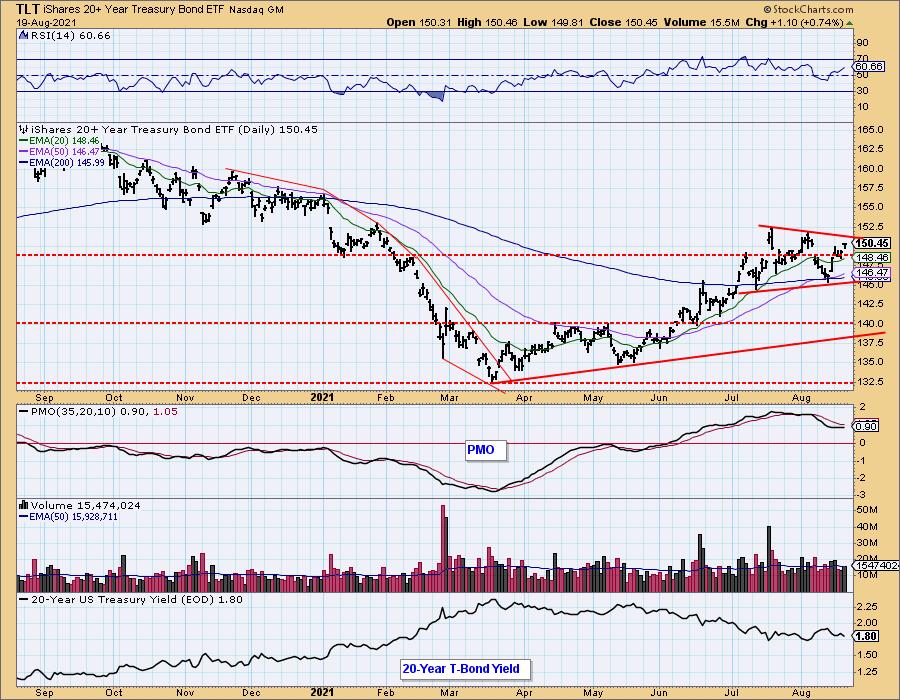
Task: Click the Open 150.31 header value
Action: tap(420, 22)
